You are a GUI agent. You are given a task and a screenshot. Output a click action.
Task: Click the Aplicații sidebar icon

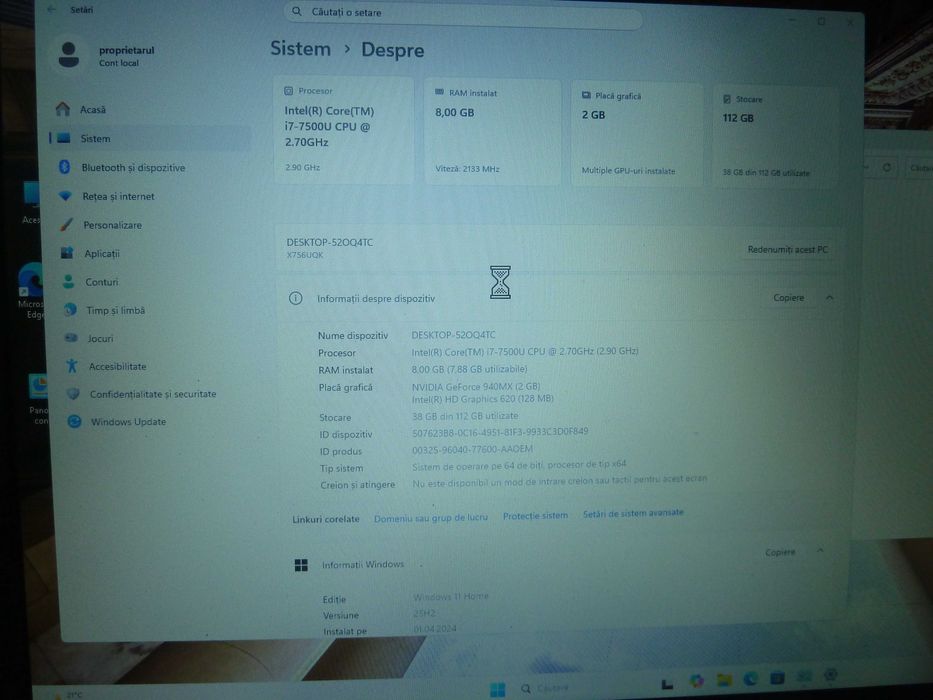click(67, 253)
